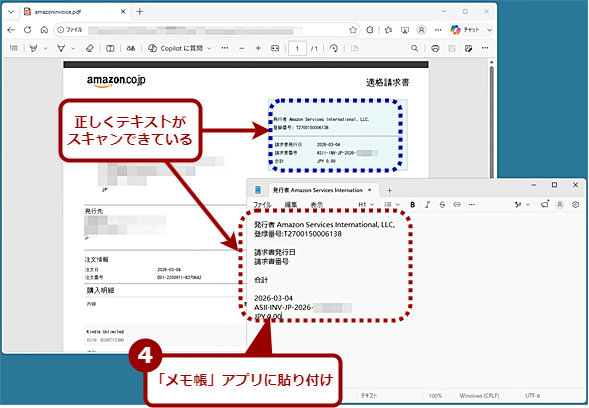Click the Kindle Unlimited item text
Image resolution: width=589 pixels, height=408 pixels.
(x=105, y=331)
